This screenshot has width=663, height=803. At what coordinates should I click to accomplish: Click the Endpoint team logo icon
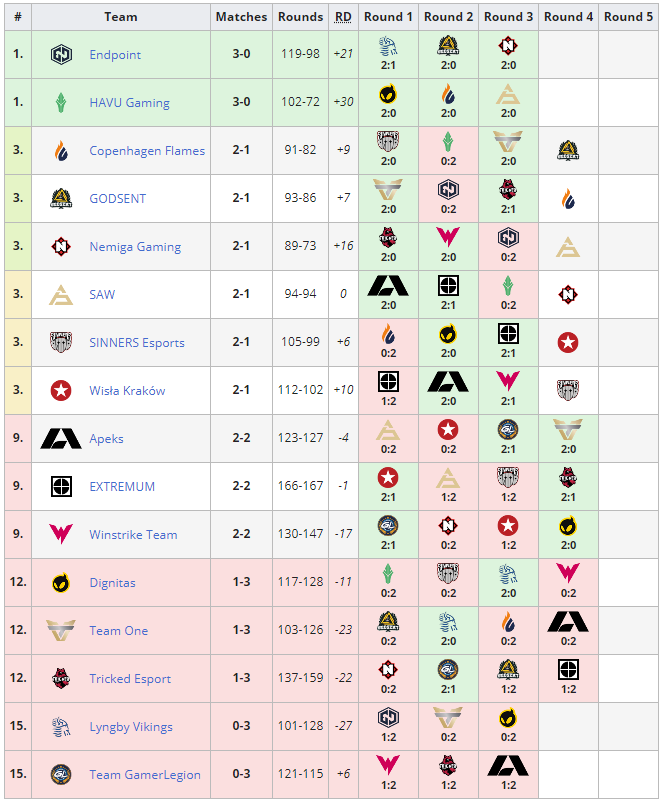tap(61, 55)
